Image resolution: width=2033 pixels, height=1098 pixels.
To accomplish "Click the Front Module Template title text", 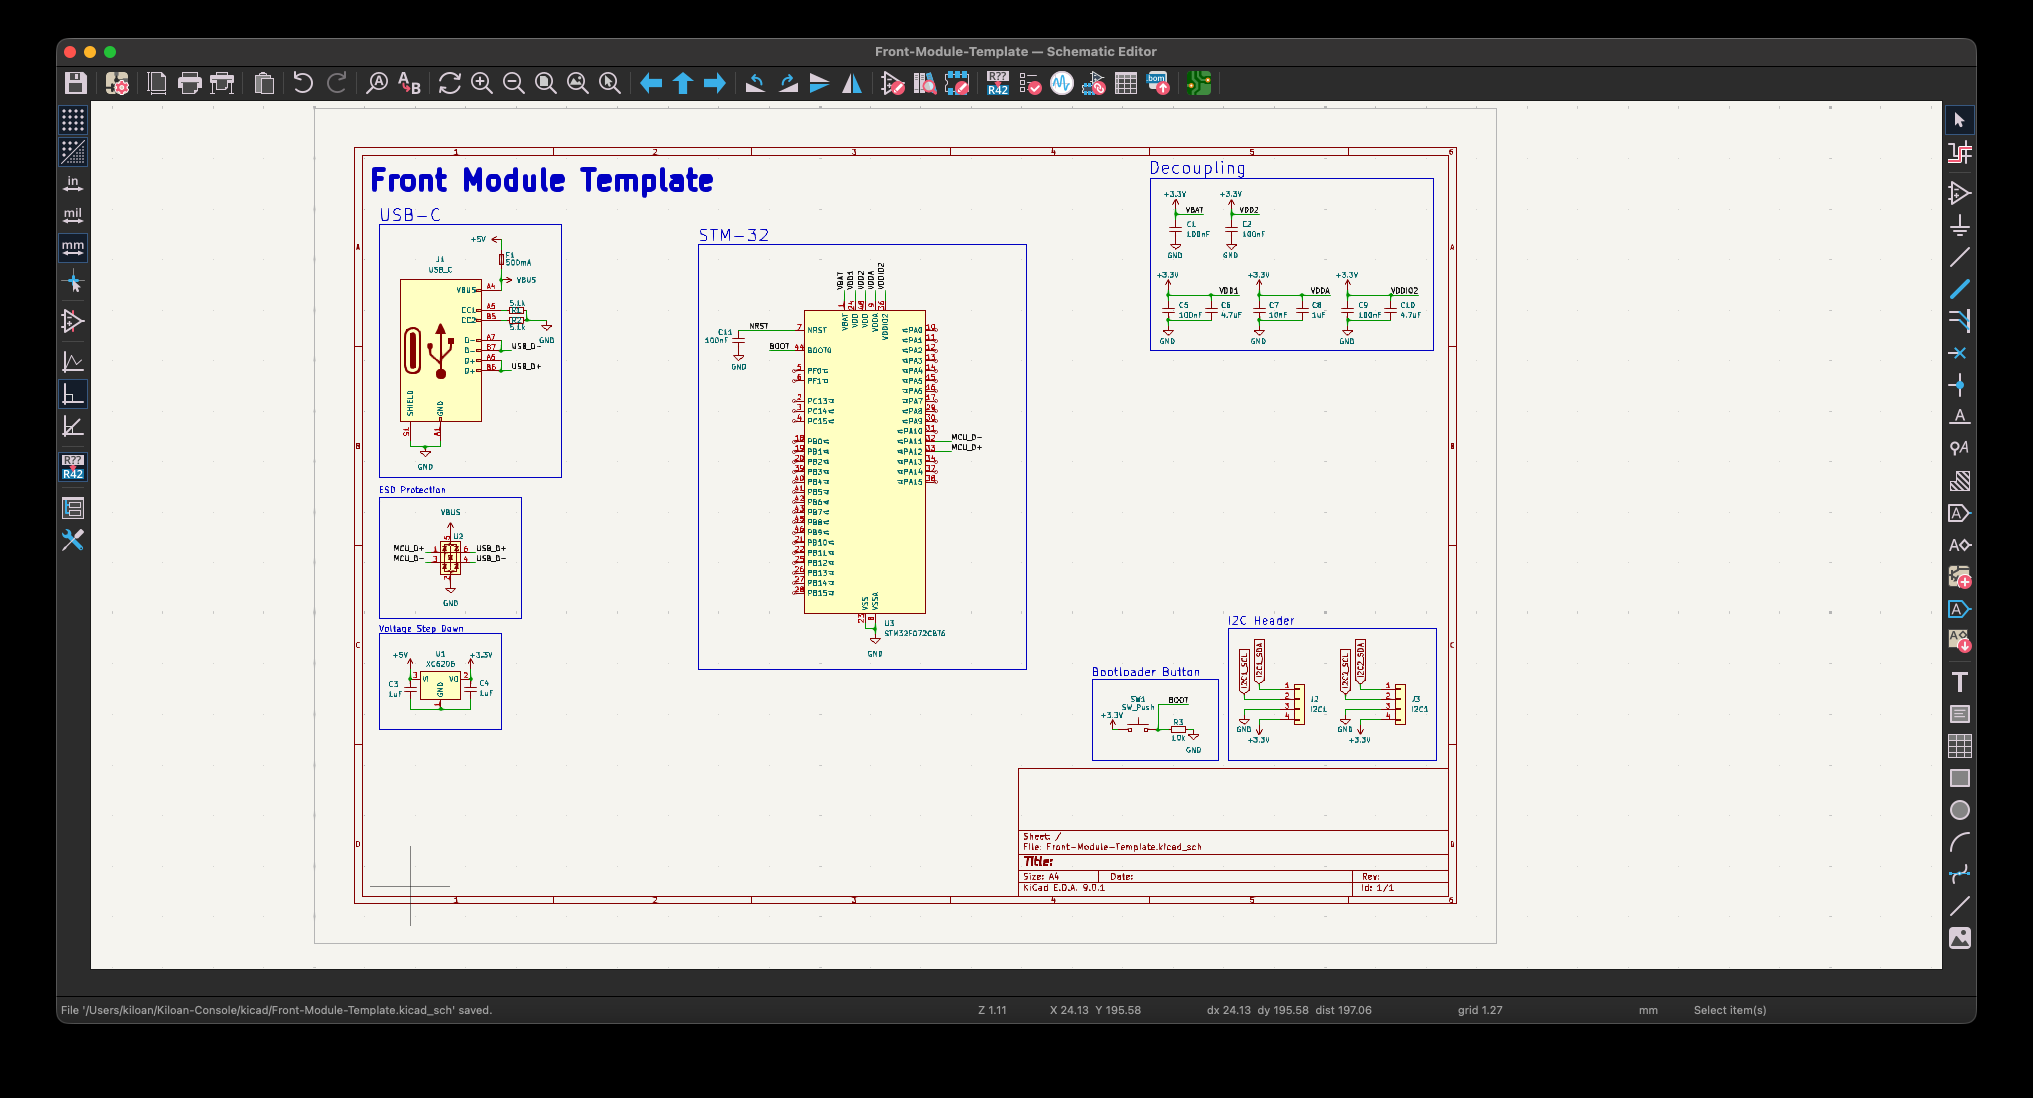I will [x=541, y=181].
